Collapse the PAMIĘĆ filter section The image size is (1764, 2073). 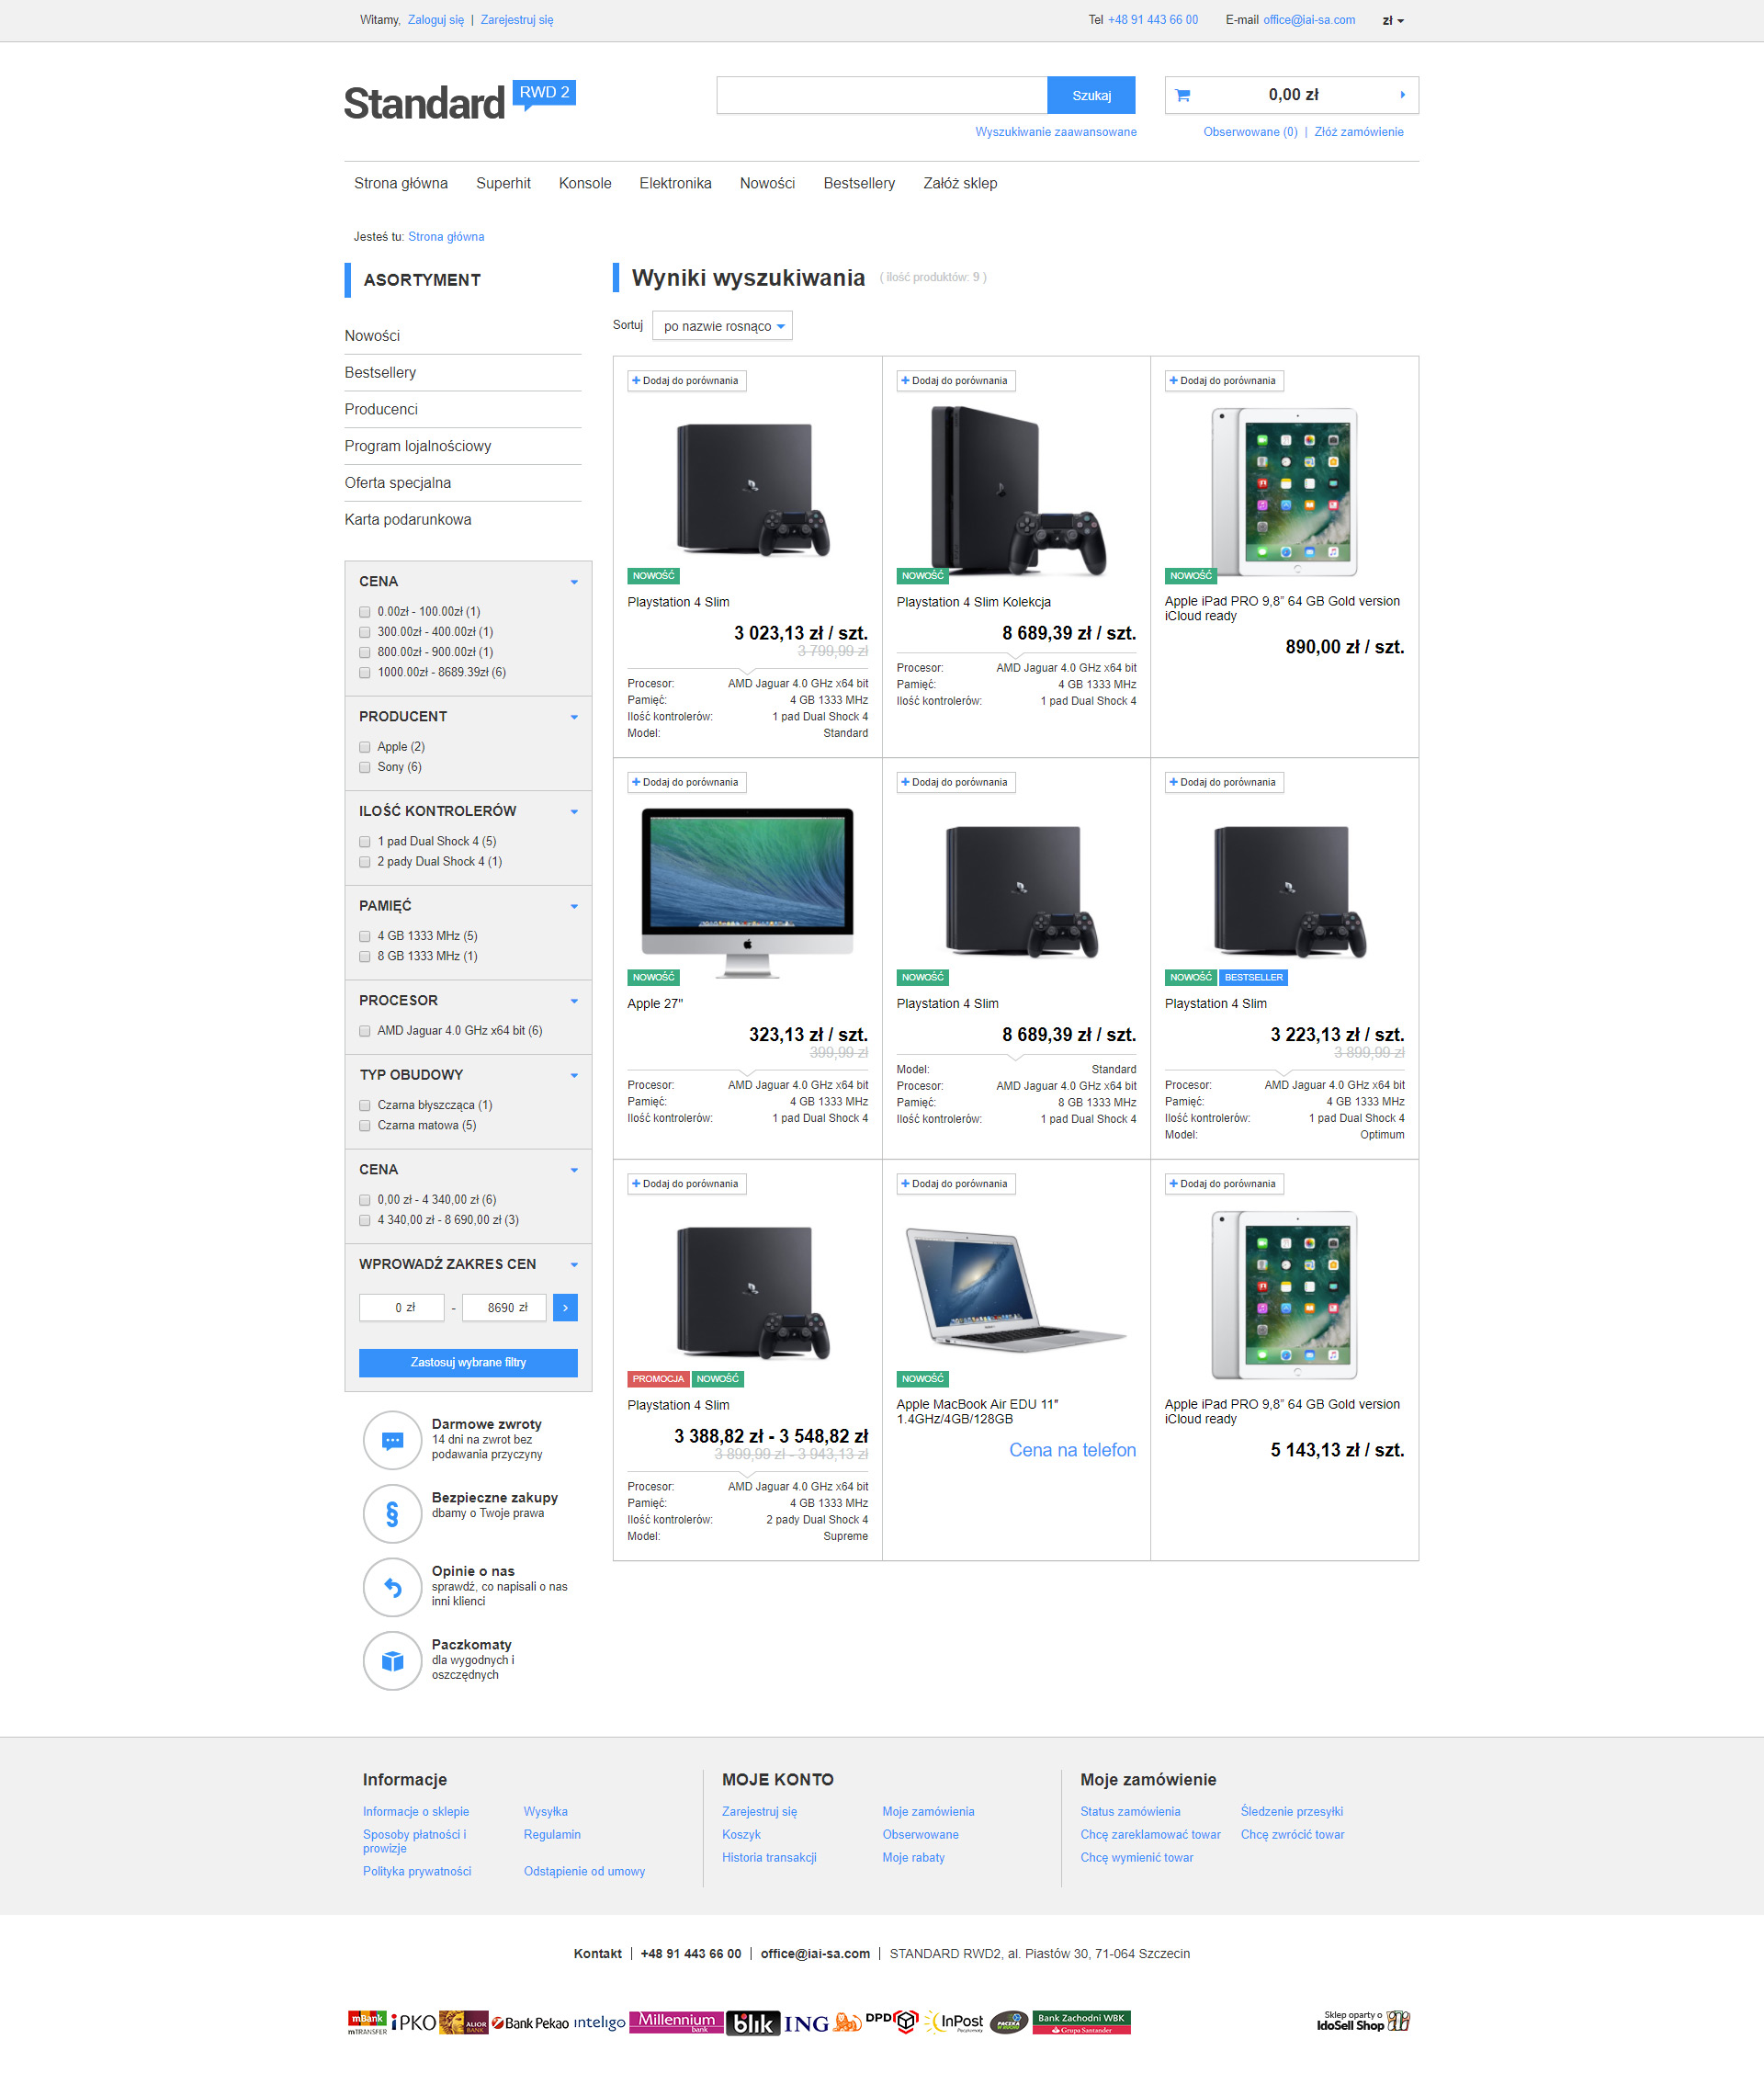(x=574, y=907)
